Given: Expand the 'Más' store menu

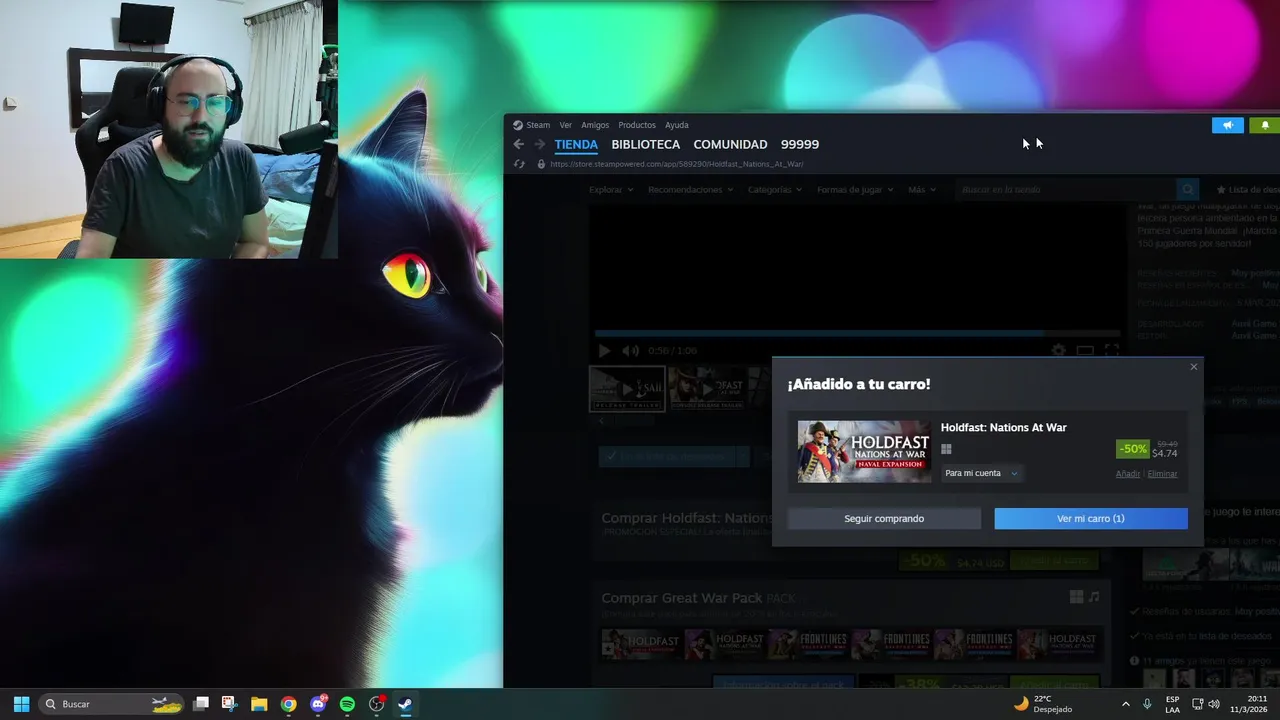Looking at the screenshot, I should (x=922, y=189).
